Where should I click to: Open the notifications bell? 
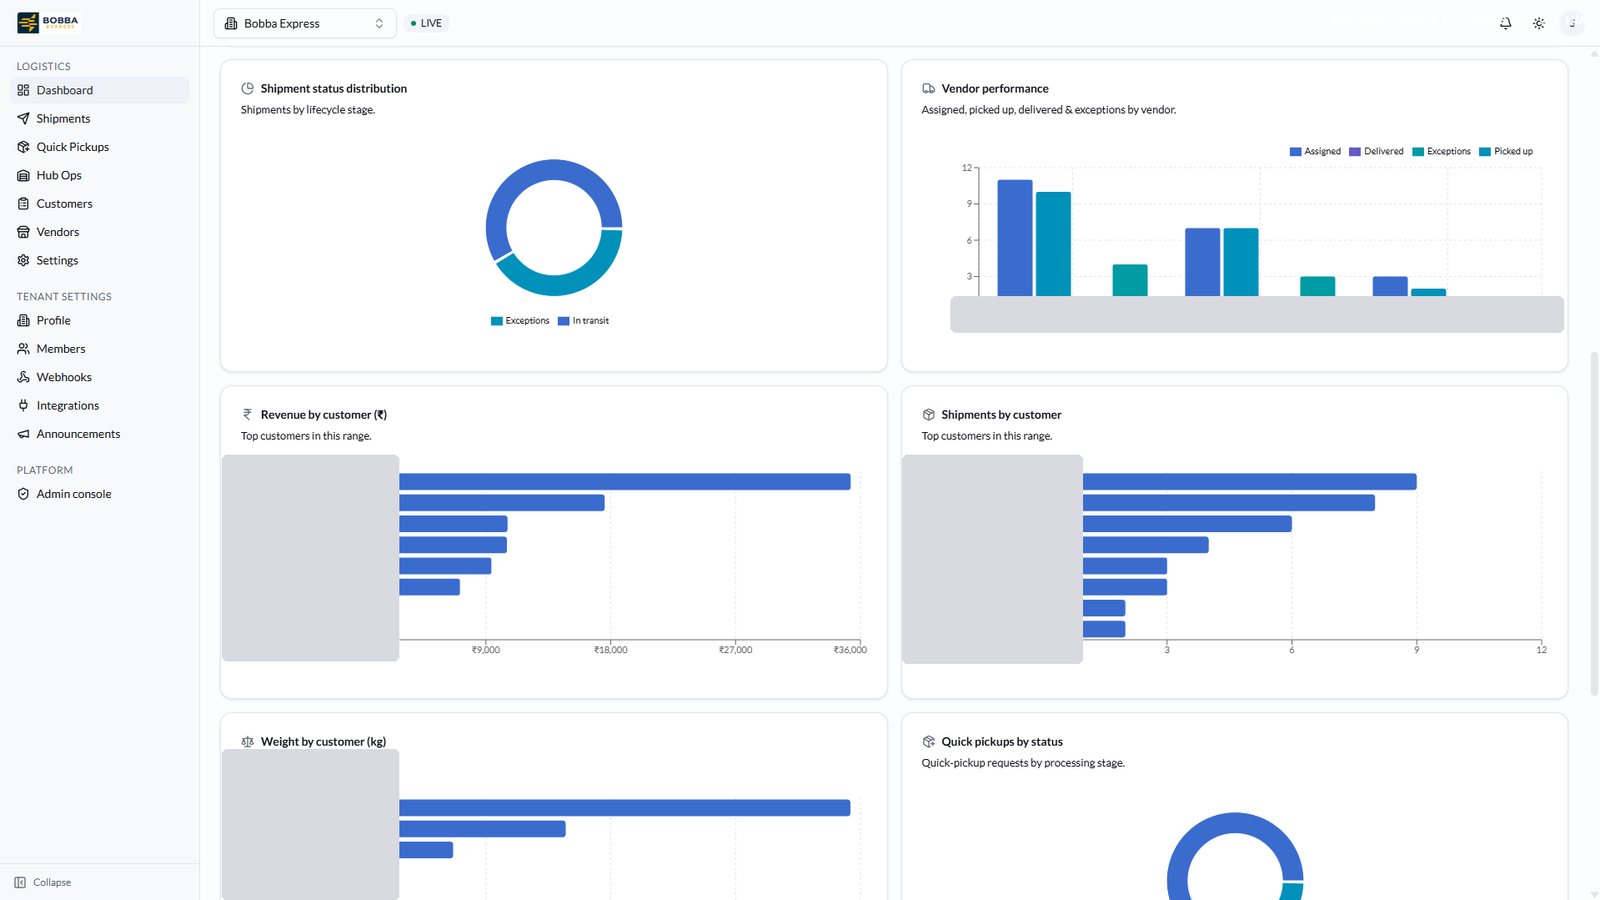point(1505,23)
